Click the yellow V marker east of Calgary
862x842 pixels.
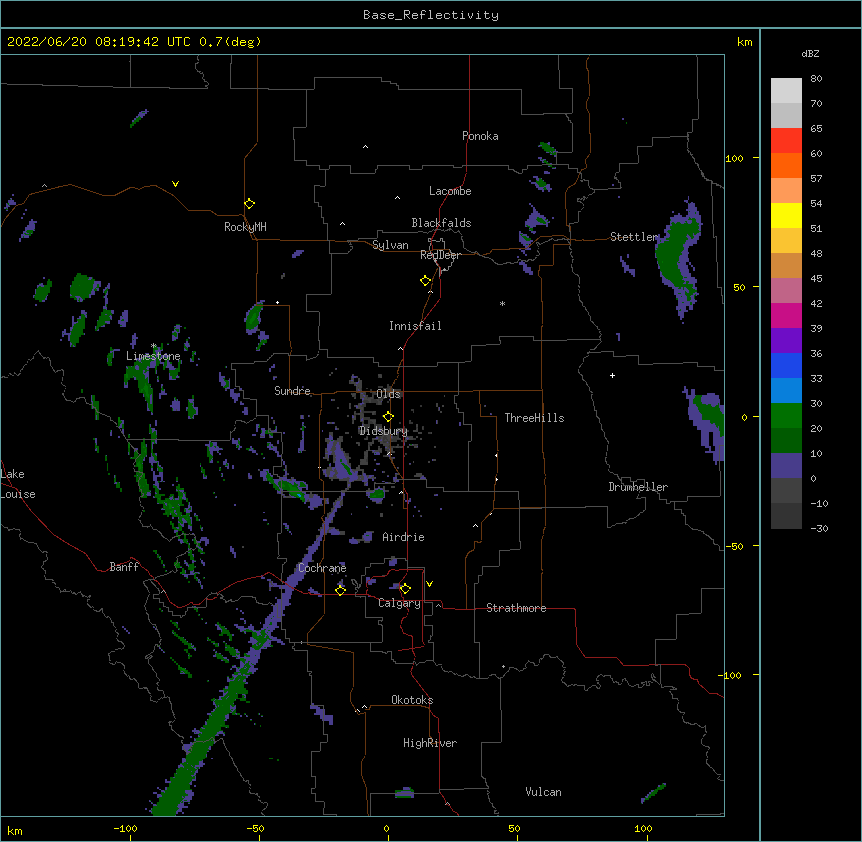(429, 584)
